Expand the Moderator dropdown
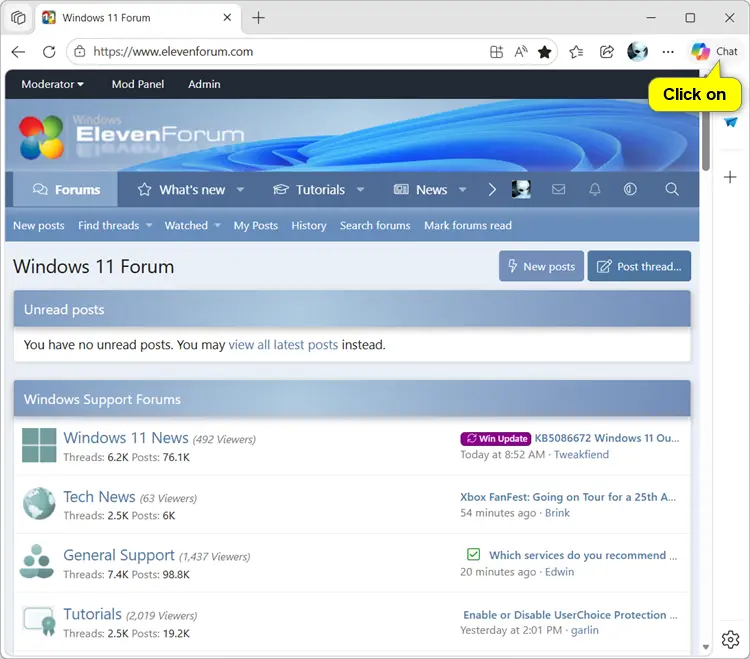 pos(53,84)
